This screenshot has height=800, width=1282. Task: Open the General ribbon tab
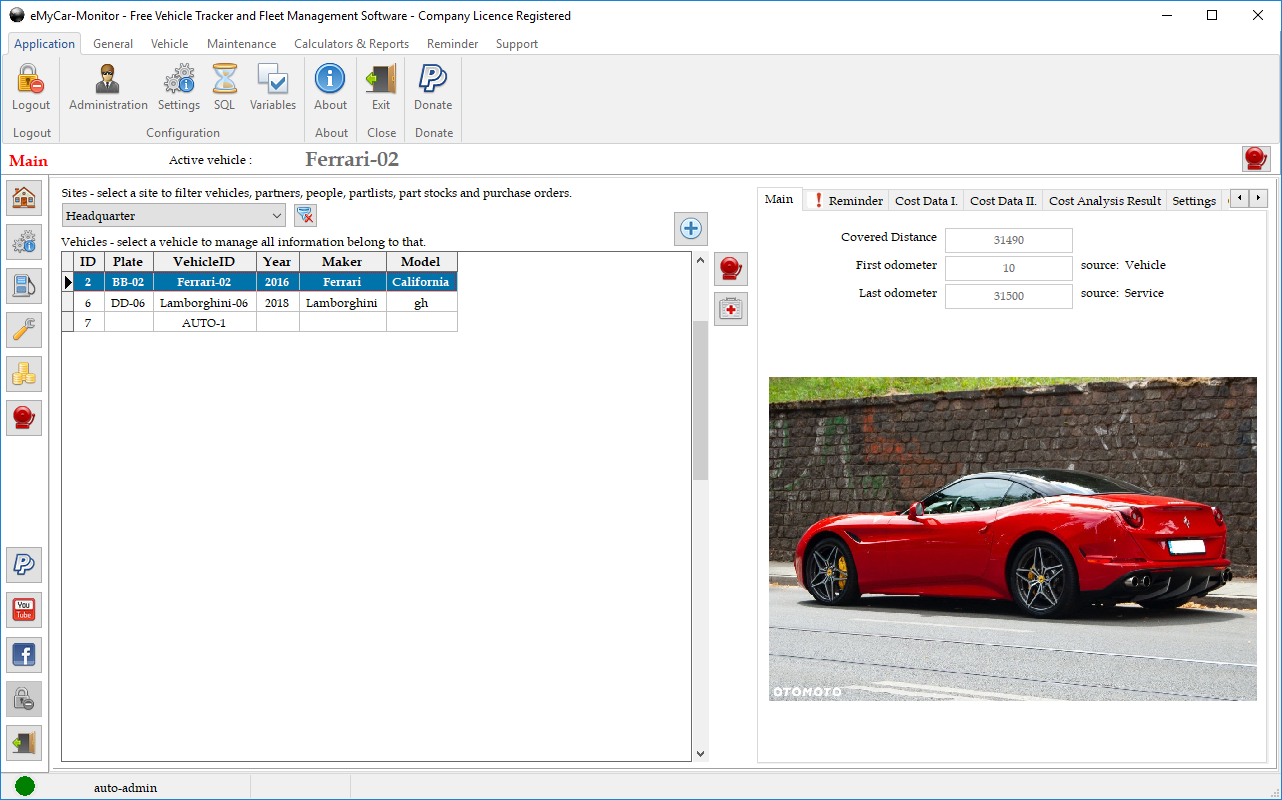(113, 44)
